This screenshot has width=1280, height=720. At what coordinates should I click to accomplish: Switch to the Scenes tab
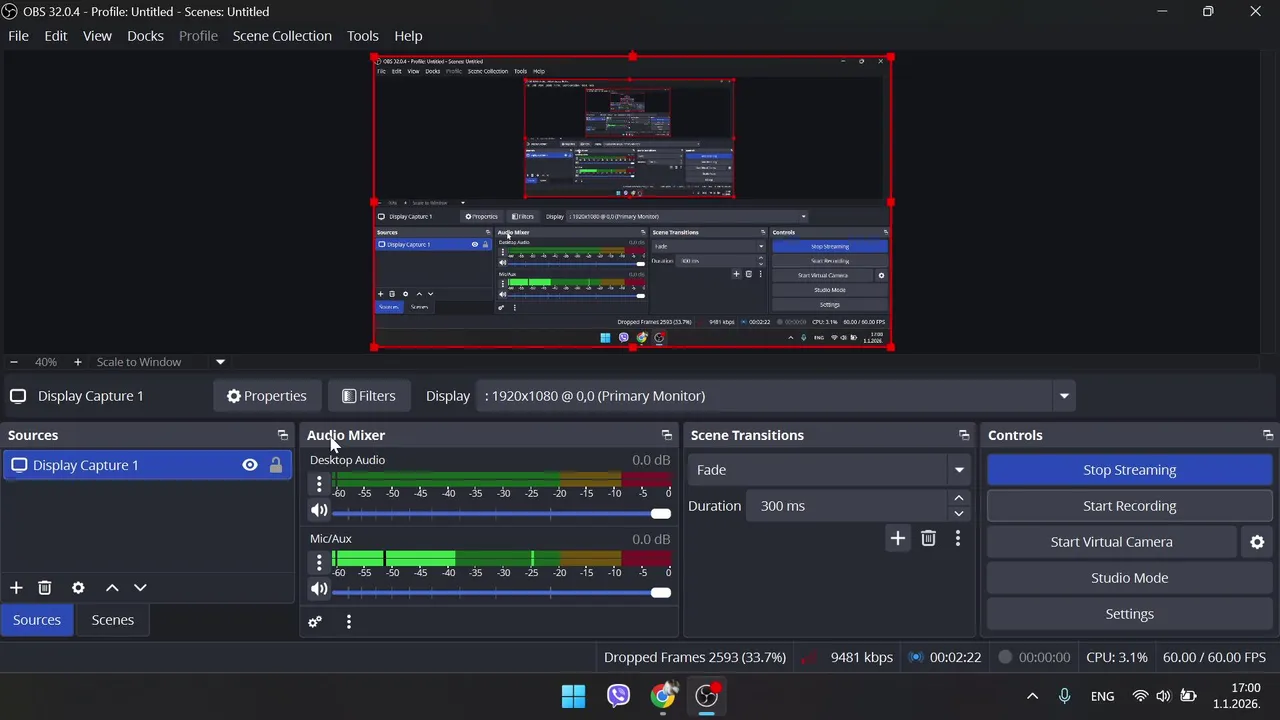(x=113, y=620)
